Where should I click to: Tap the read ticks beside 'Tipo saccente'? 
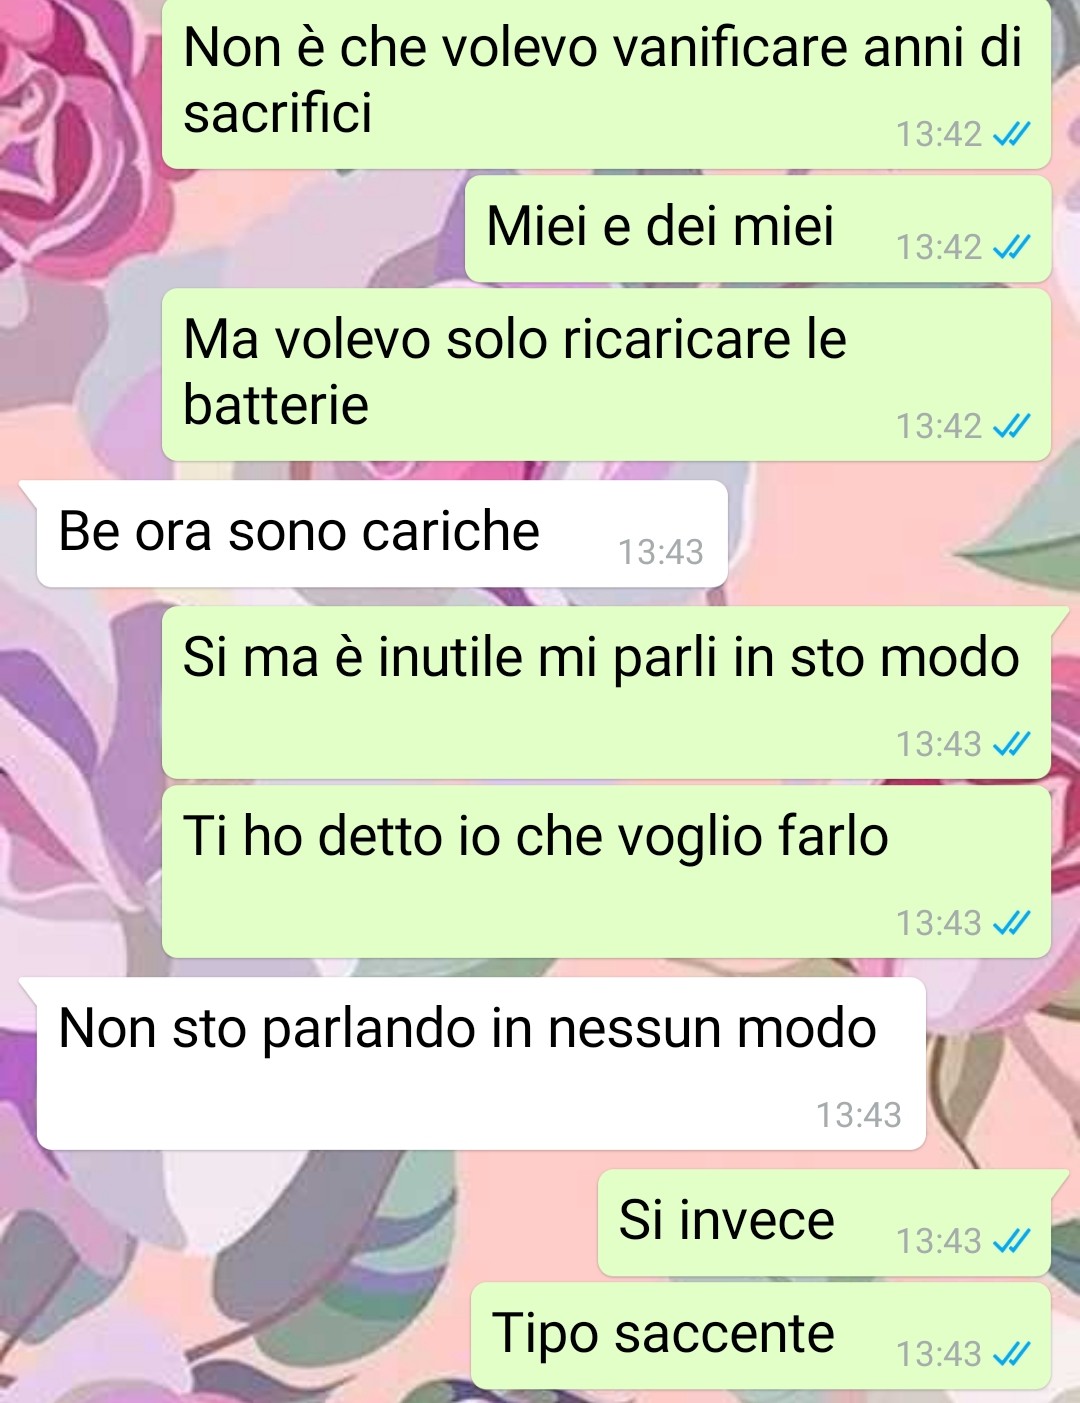point(1011,1354)
